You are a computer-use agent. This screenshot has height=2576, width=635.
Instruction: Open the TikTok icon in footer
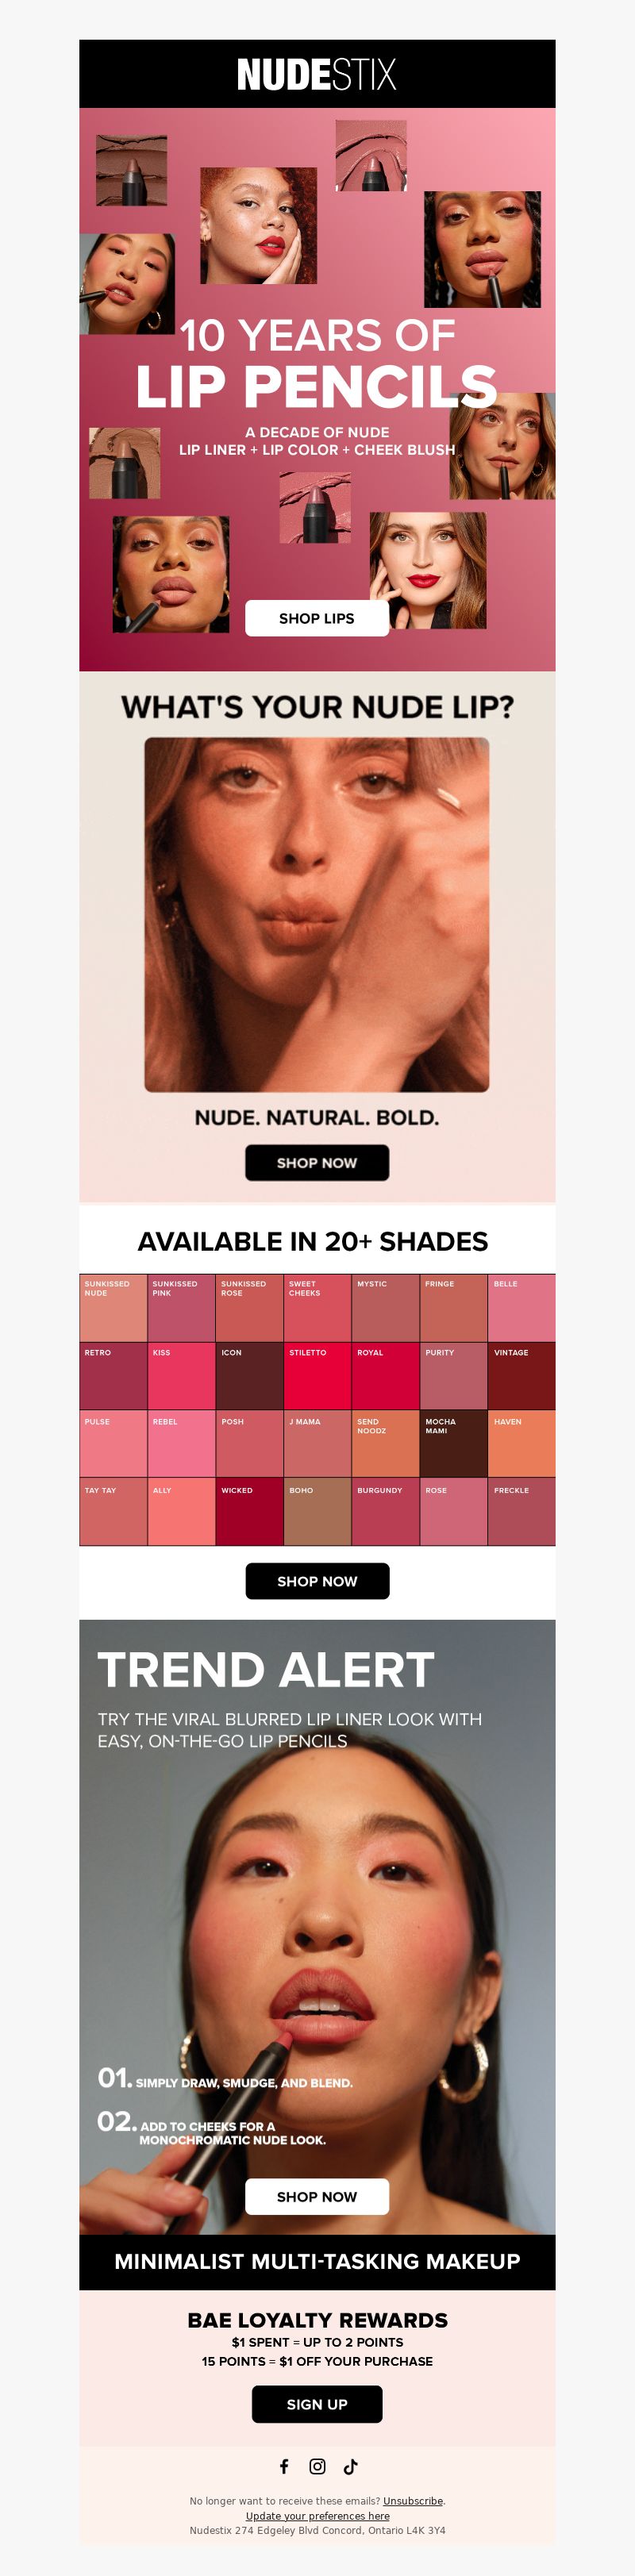(350, 2466)
